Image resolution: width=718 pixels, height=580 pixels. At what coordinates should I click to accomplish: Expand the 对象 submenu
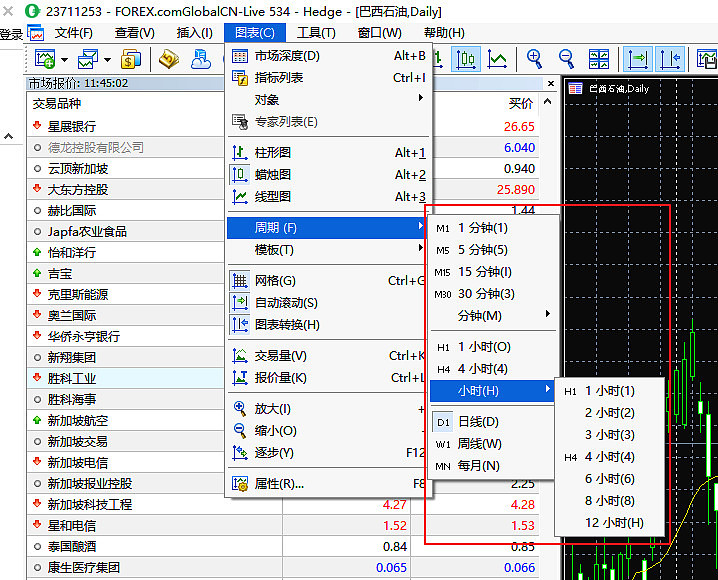[328, 100]
